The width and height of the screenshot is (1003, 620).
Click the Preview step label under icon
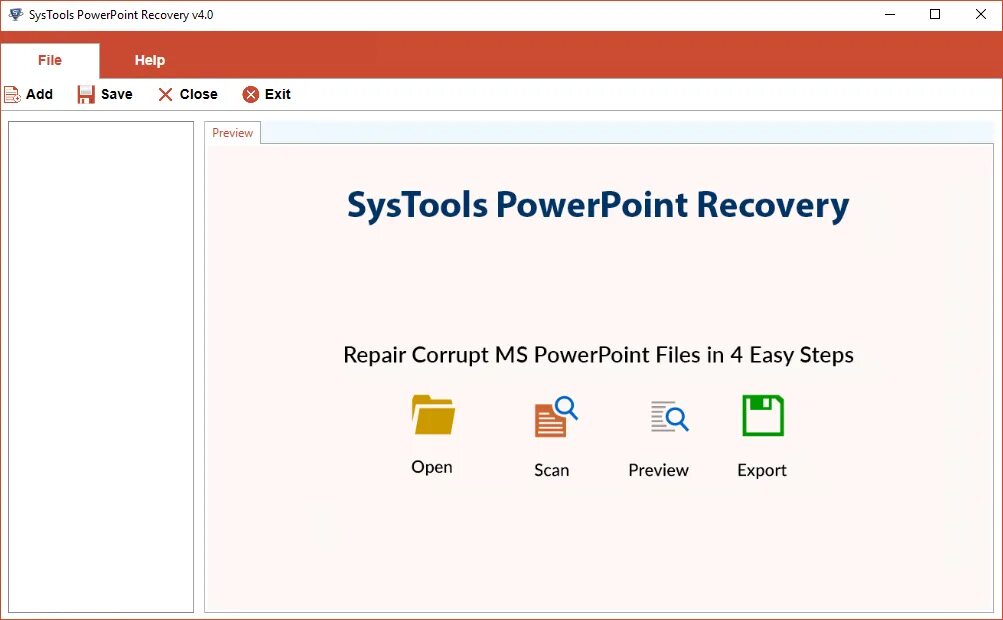click(658, 470)
